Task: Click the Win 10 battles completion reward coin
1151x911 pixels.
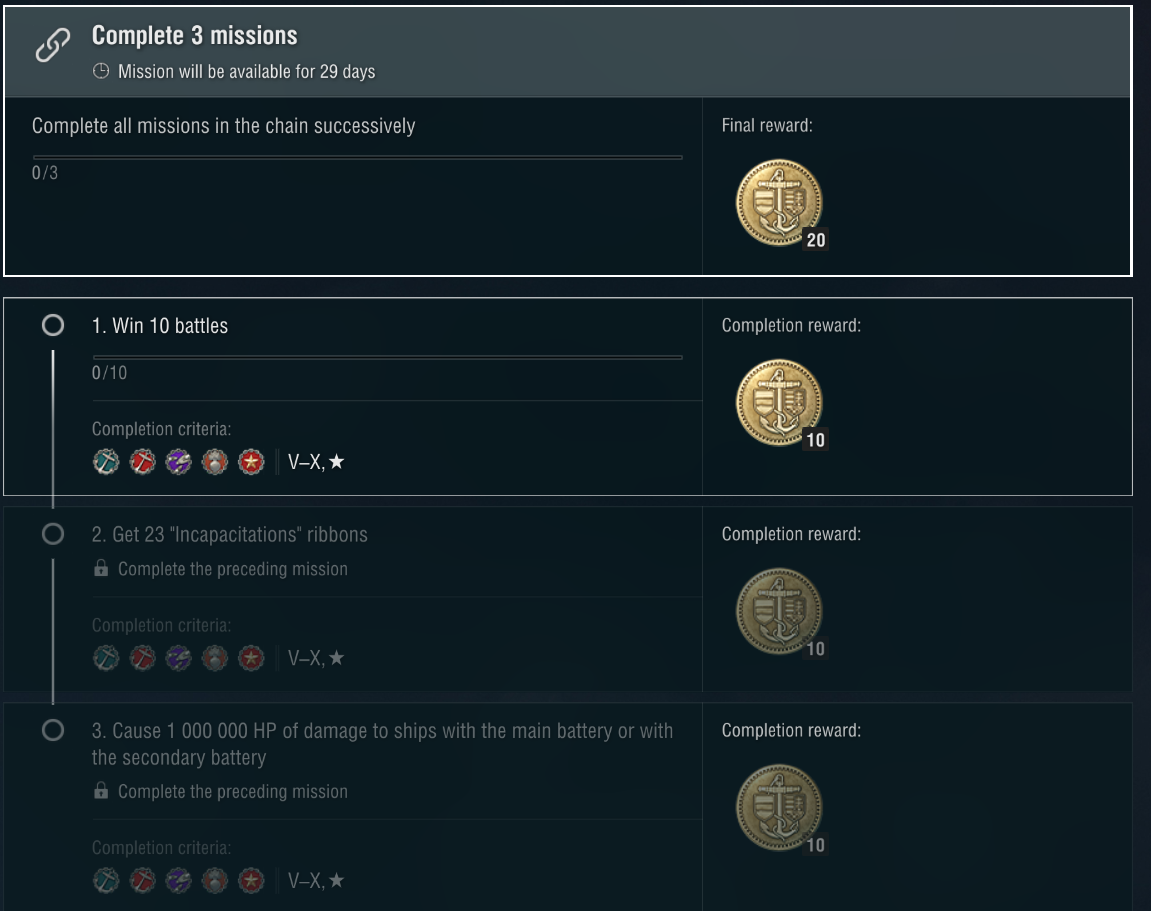Action: click(779, 403)
